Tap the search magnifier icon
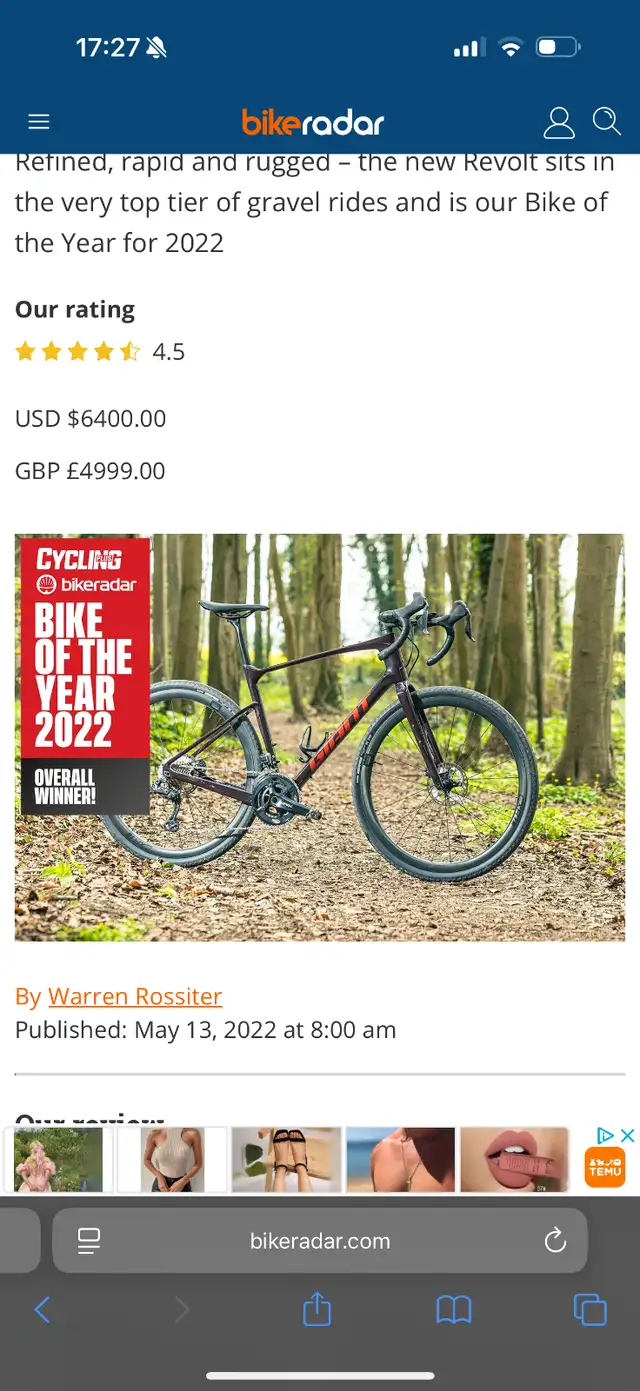 tap(607, 122)
